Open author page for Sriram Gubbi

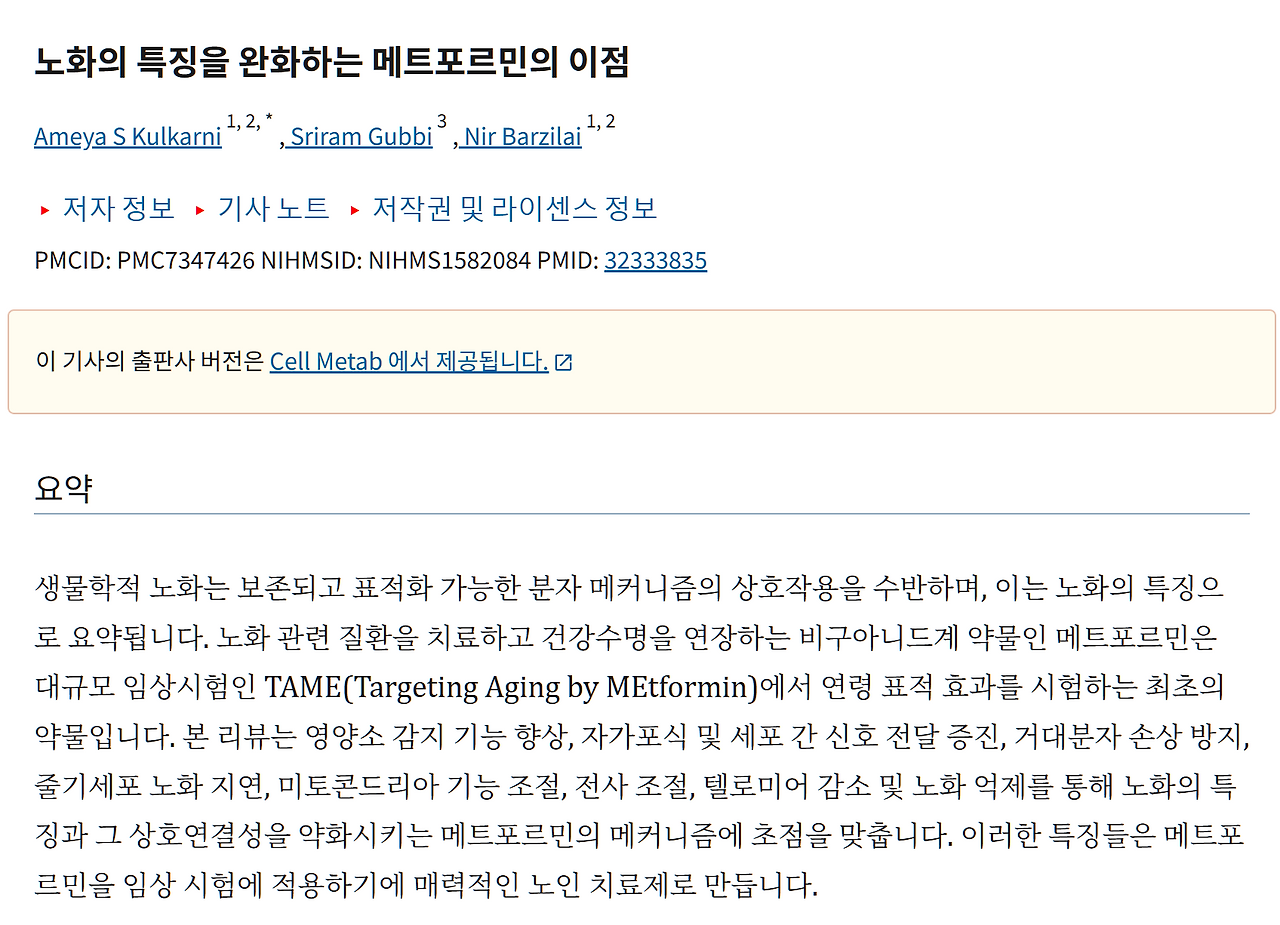click(359, 137)
